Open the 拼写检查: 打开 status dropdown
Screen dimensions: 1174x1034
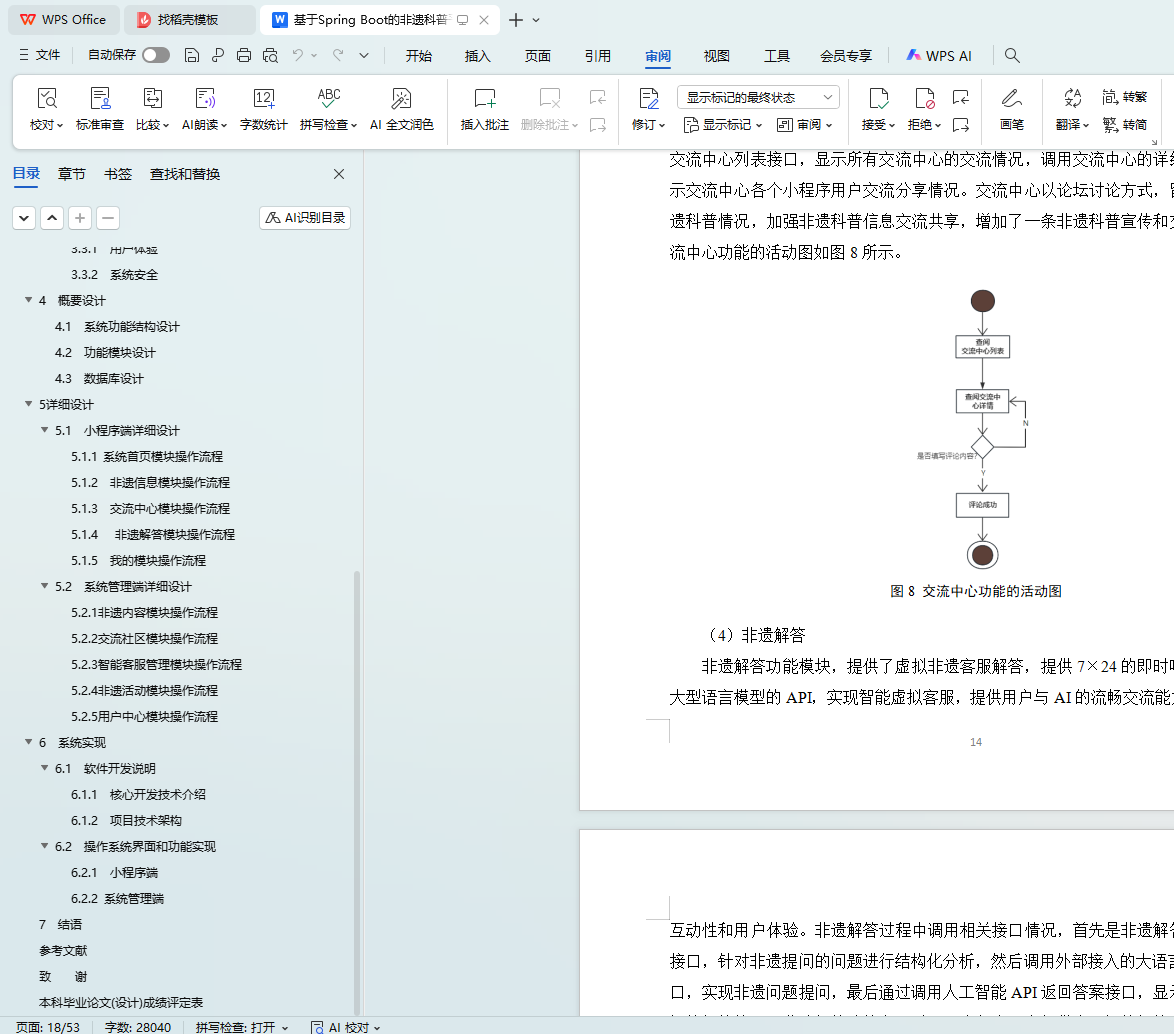[242, 1027]
